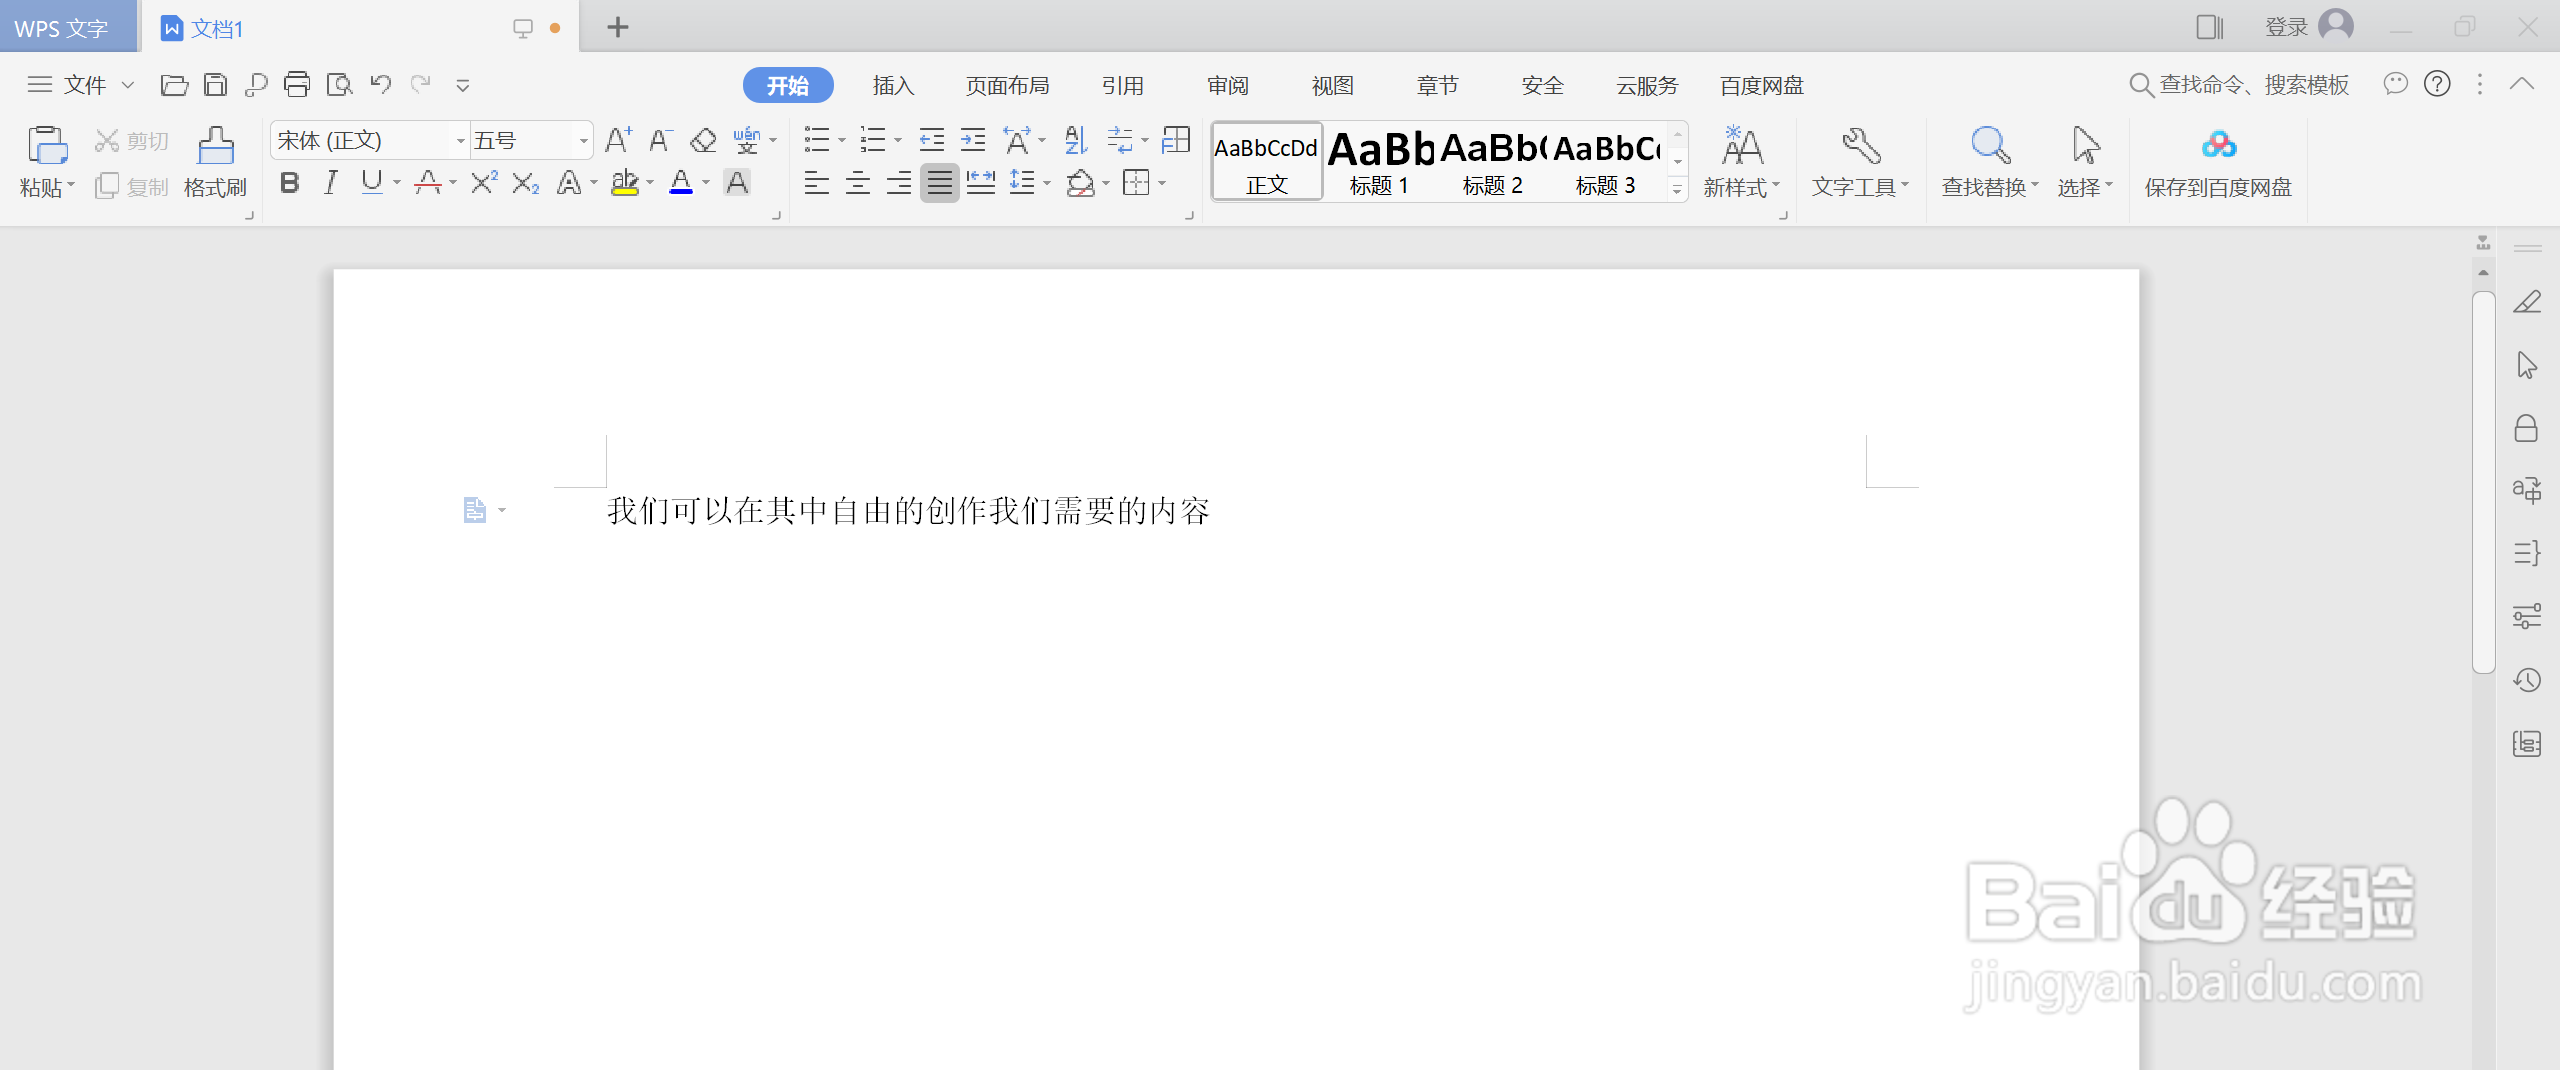Open the history panel in right sidebar
The width and height of the screenshot is (2560, 1070).
[2528, 680]
